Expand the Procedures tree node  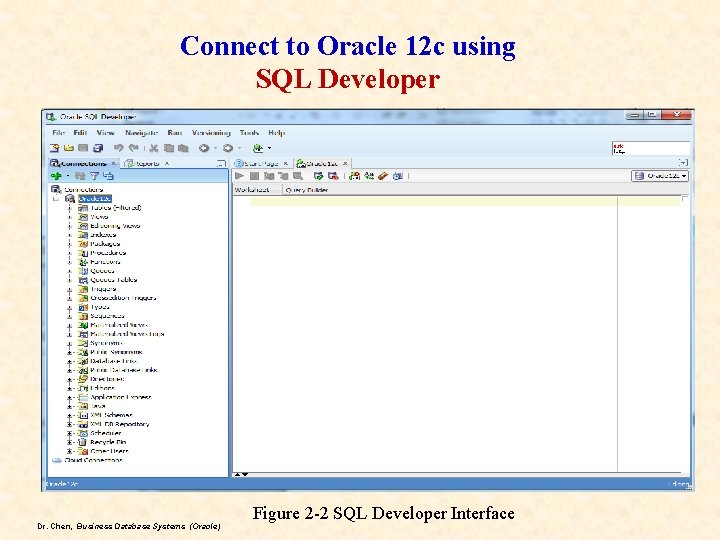[x=70, y=253]
